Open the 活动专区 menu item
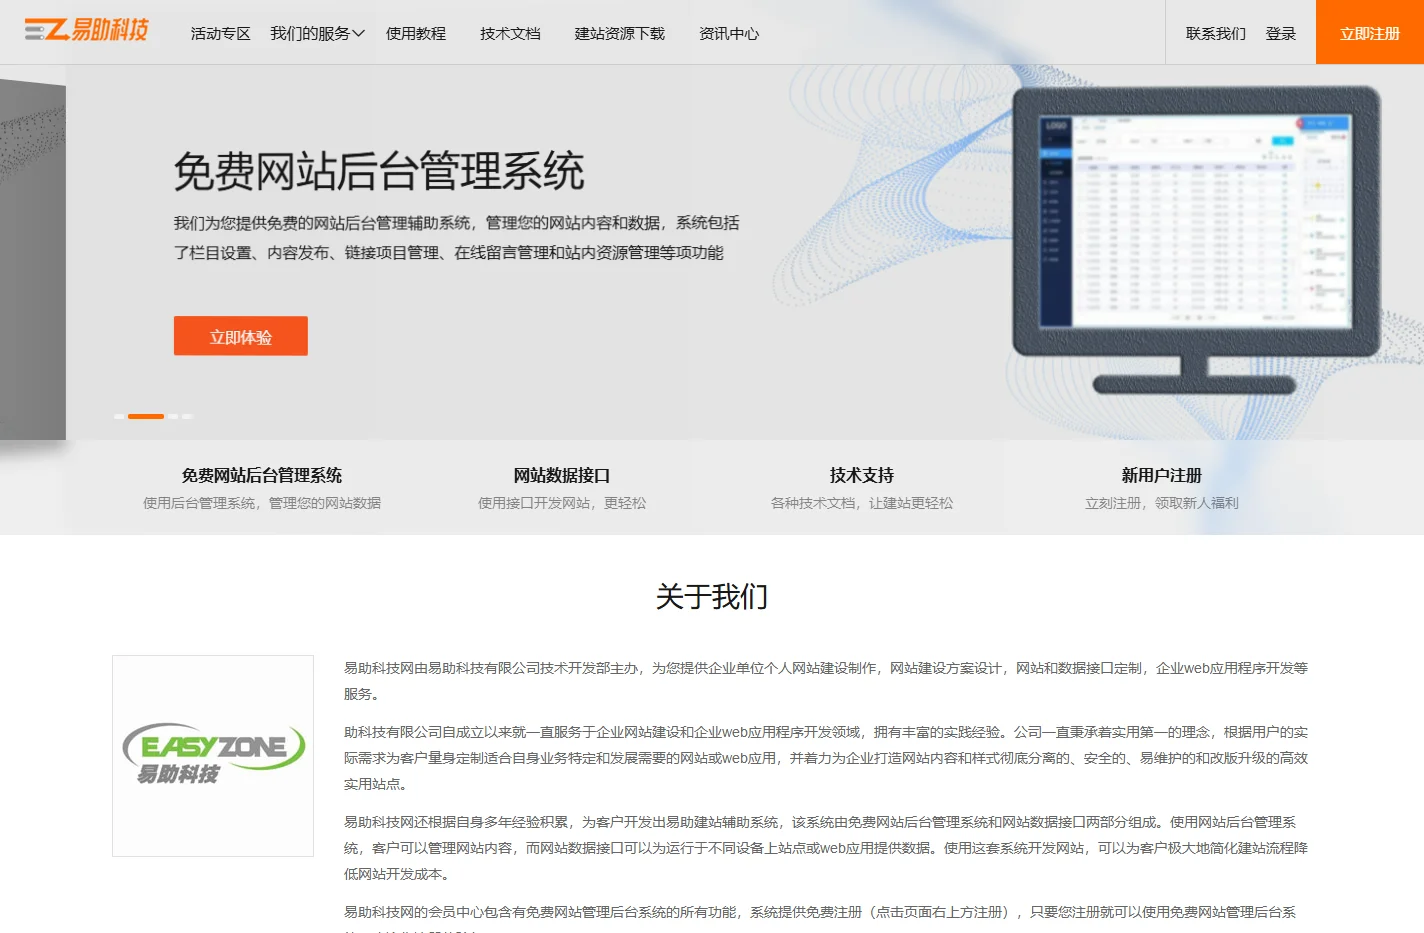 point(220,34)
